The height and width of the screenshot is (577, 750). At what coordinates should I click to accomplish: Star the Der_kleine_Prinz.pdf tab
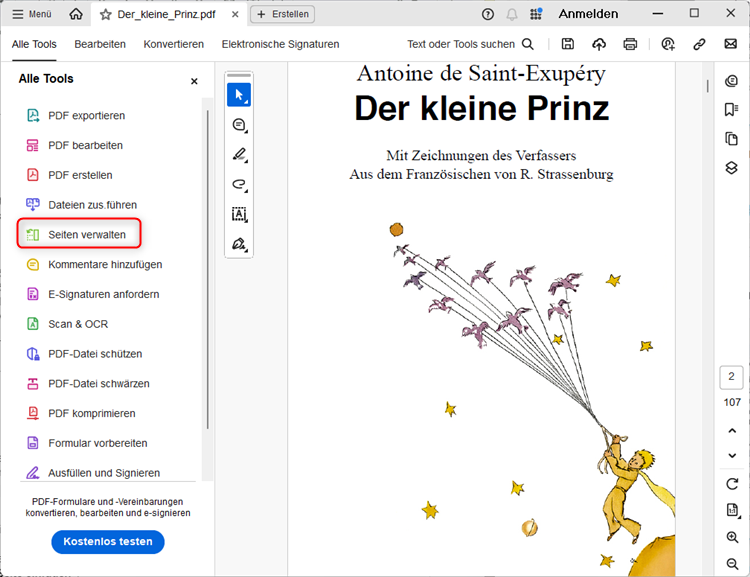[106, 14]
